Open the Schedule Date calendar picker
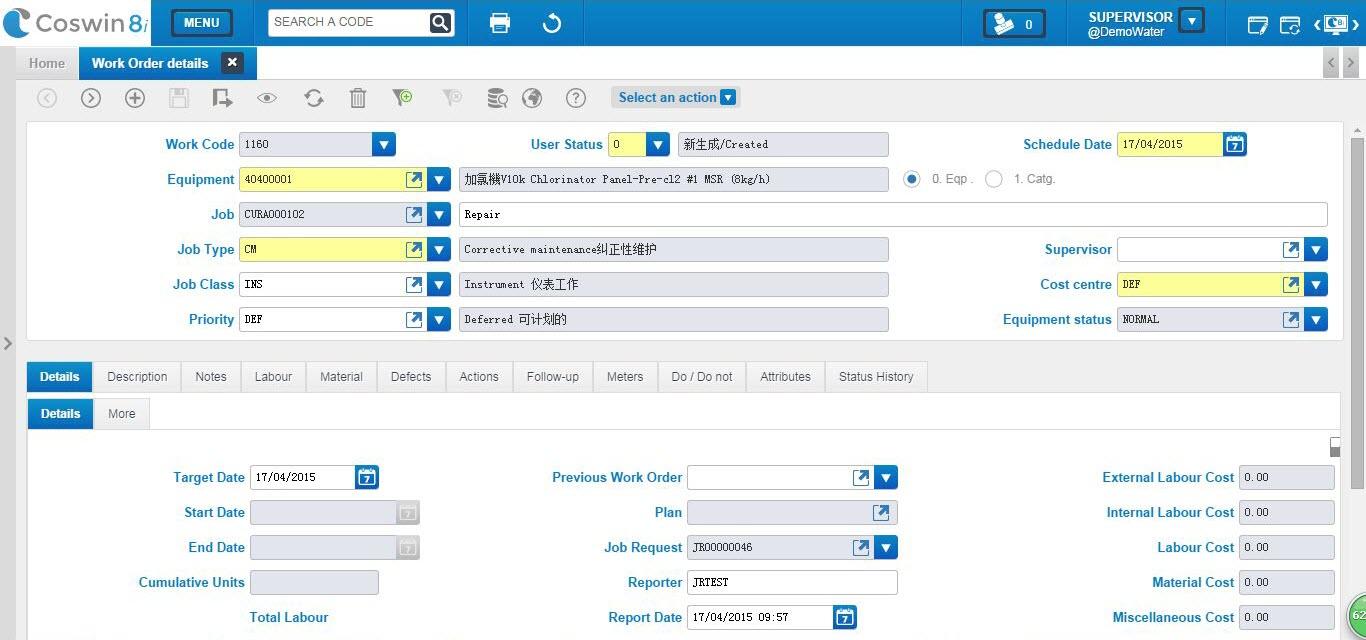 1235,145
